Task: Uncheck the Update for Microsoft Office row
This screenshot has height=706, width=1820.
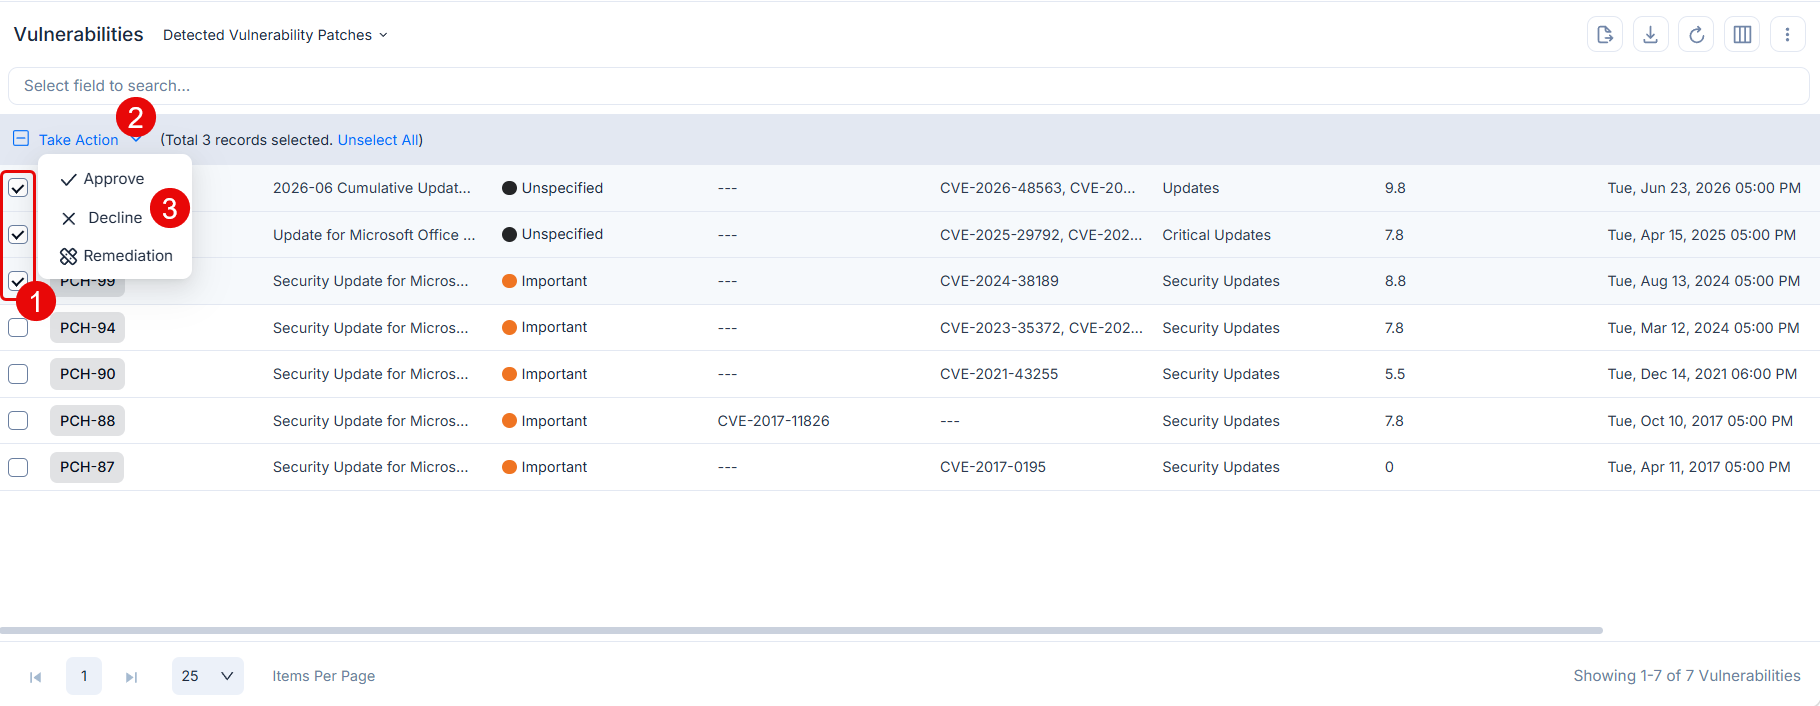Action: click(18, 235)
